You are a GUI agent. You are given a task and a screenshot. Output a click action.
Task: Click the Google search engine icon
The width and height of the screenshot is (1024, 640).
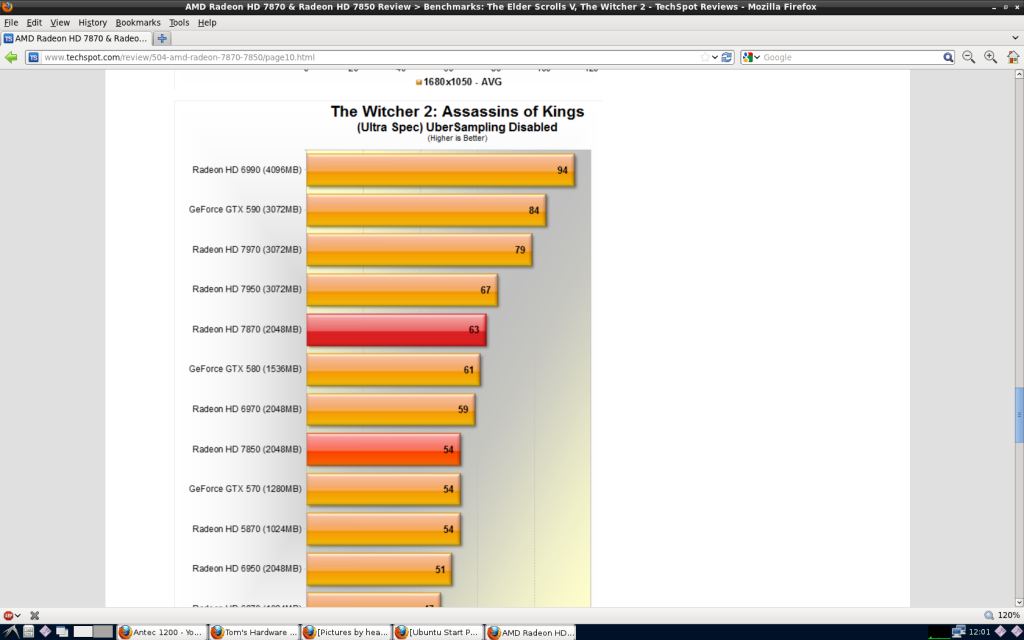748,57
